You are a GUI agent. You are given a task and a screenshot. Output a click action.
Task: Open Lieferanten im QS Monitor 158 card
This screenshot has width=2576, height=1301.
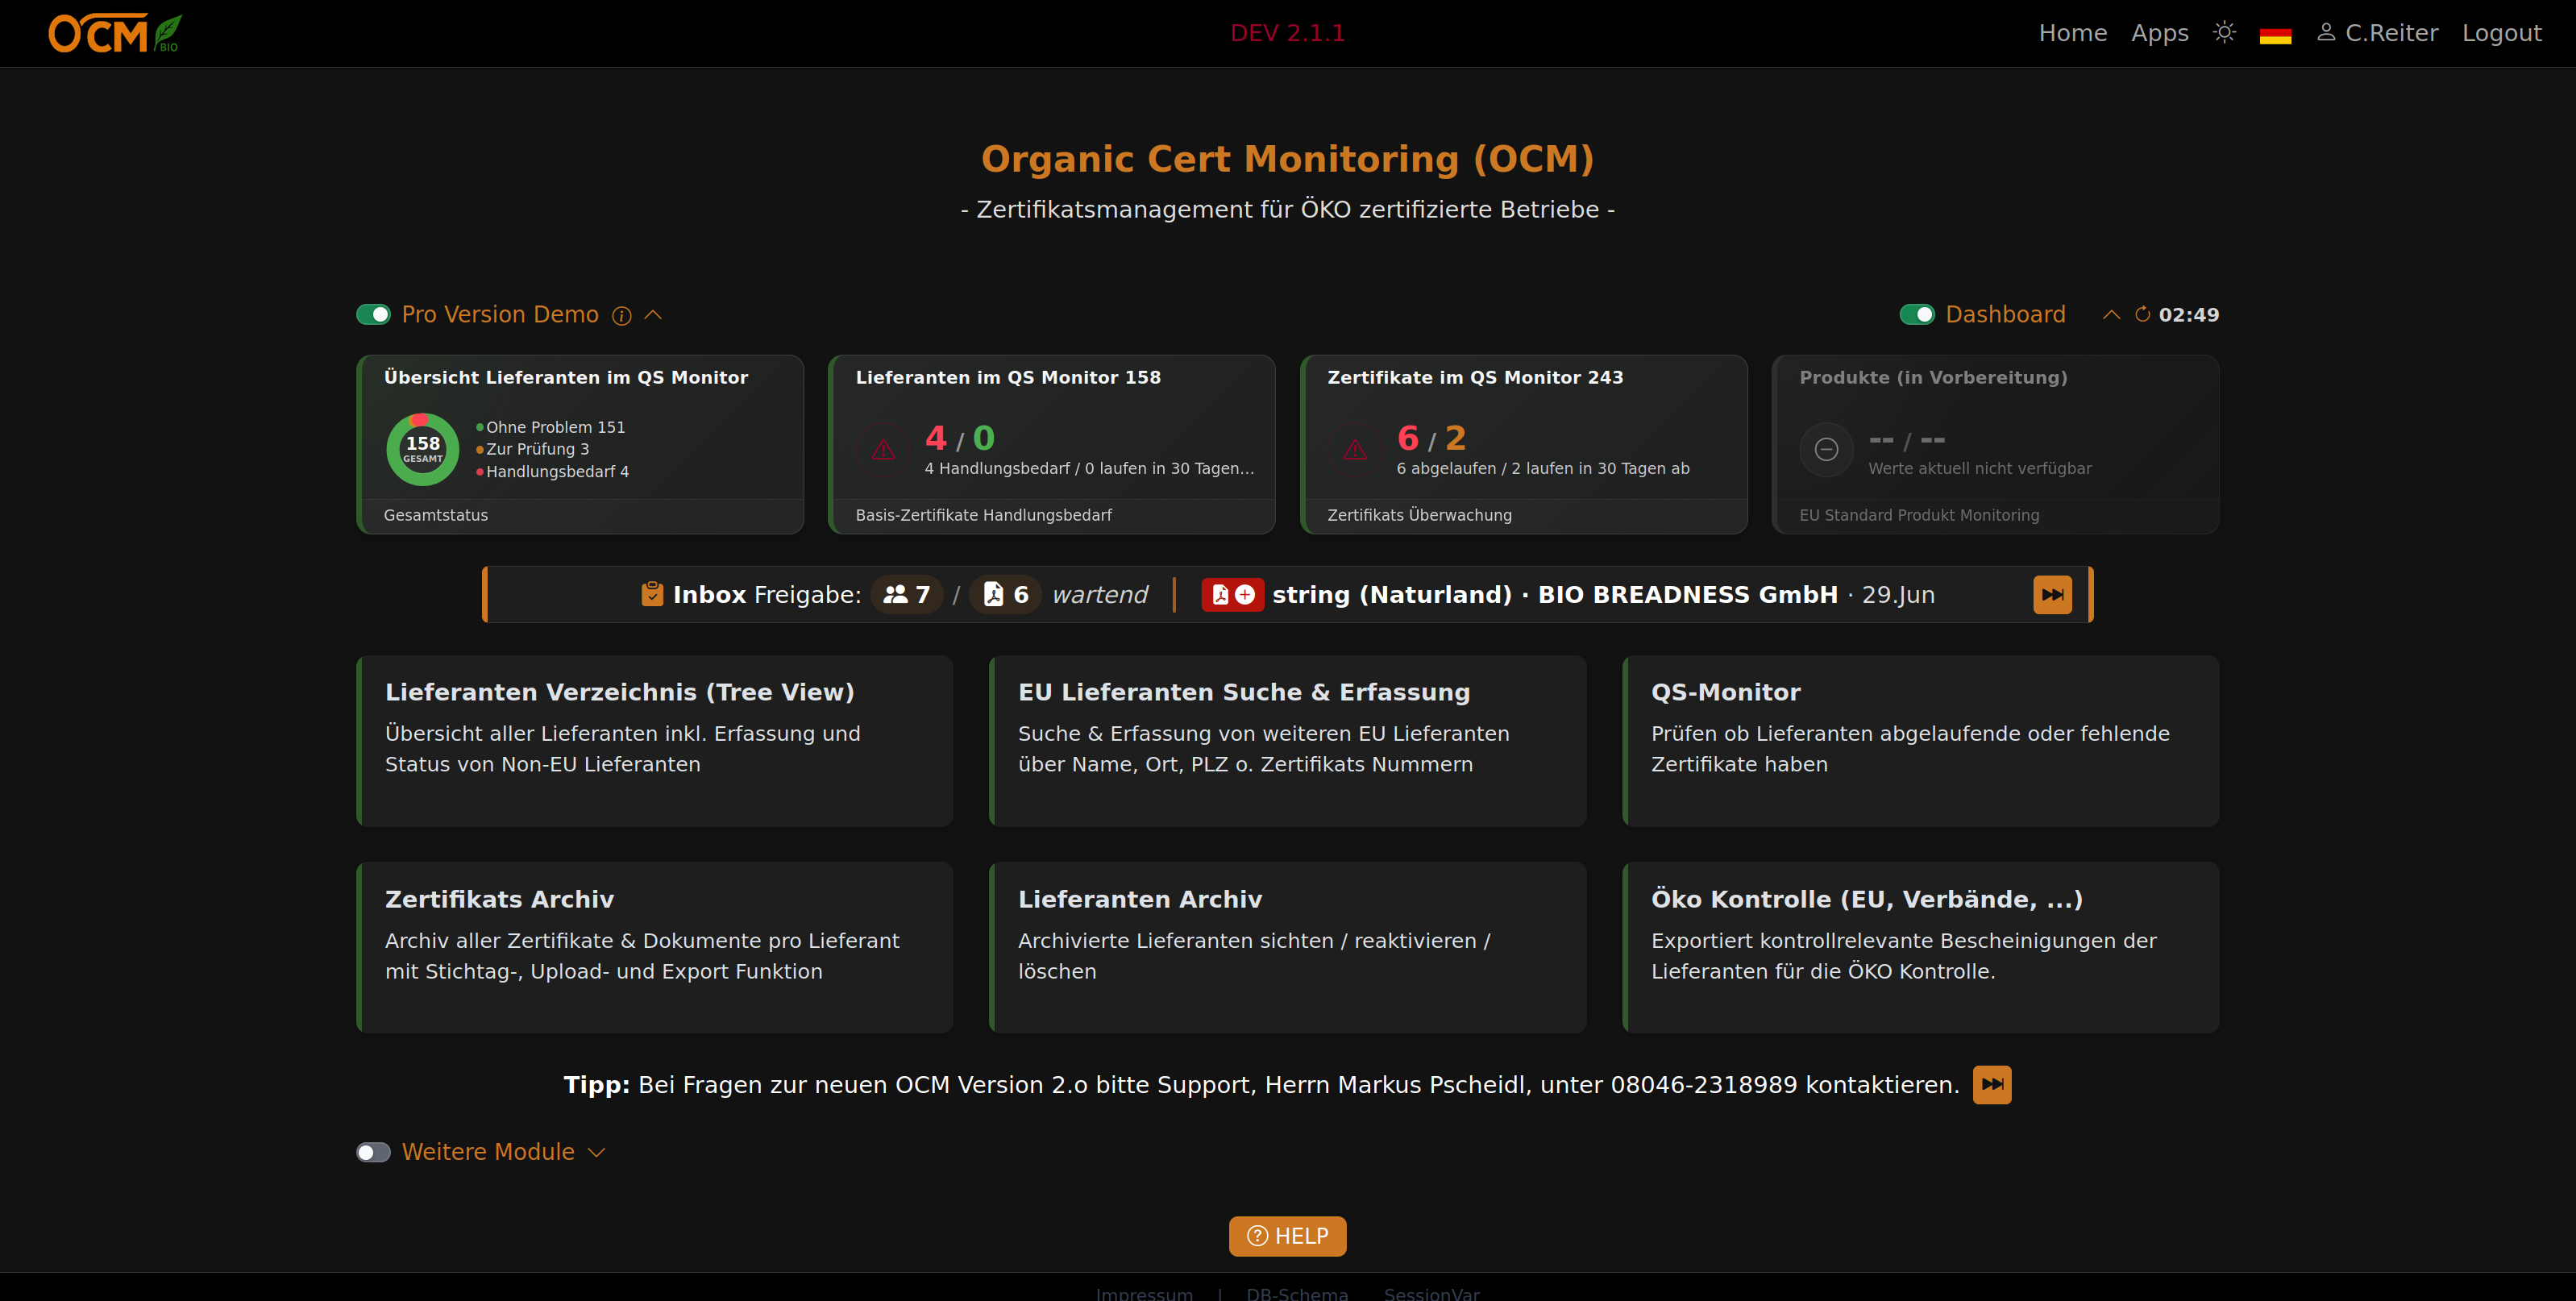1052,444
